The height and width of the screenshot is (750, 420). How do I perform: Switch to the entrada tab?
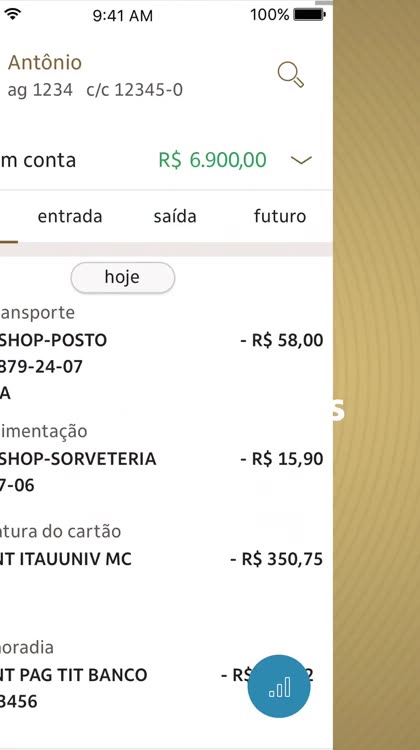tap(70, 216)
